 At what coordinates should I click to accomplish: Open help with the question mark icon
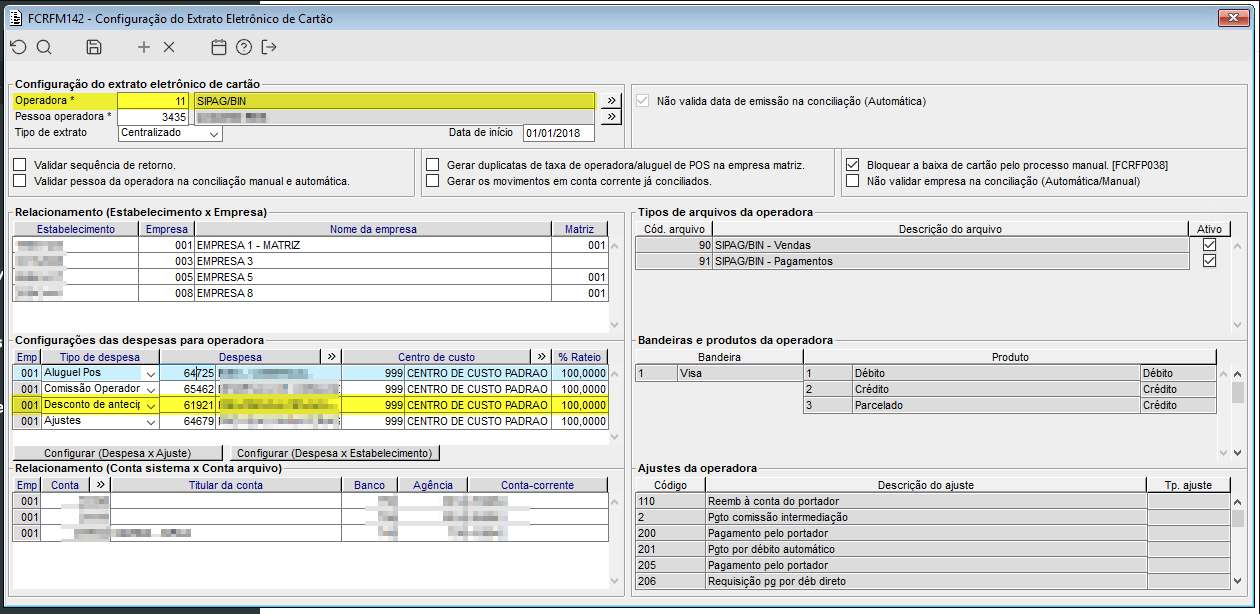coord(244,47)
